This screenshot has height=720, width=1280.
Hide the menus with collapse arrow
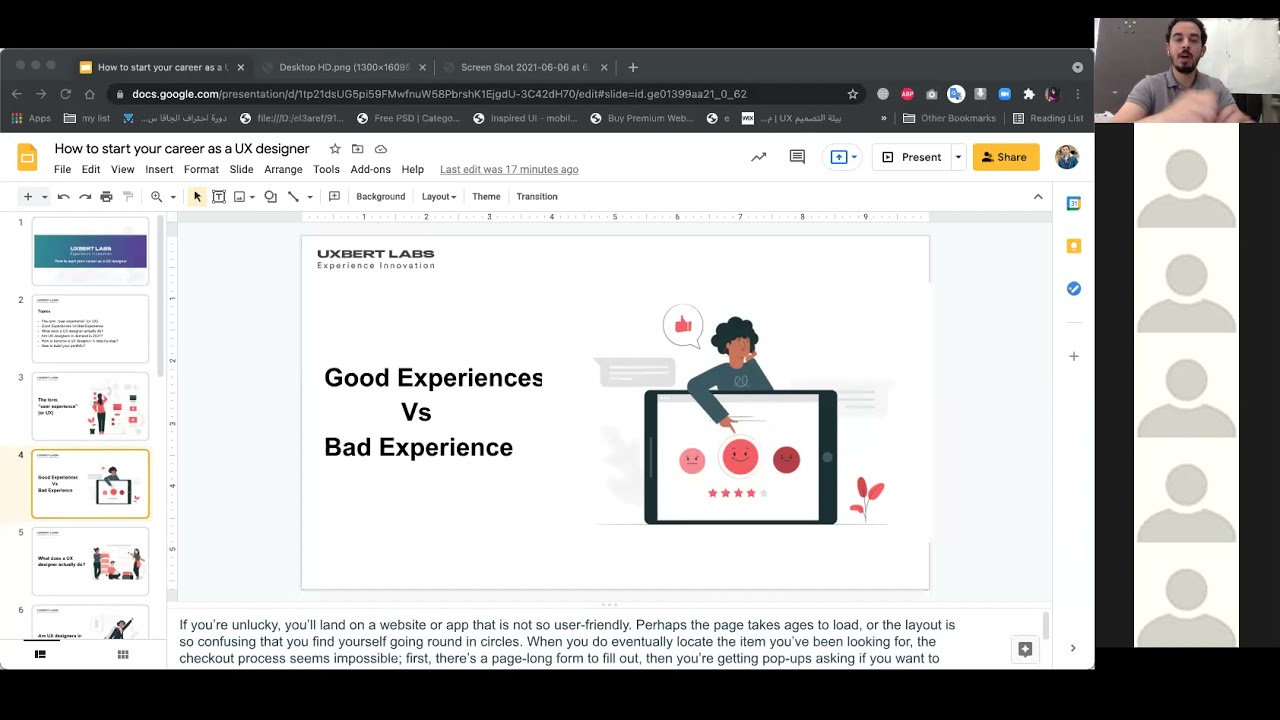click(x=1038, y=197)
